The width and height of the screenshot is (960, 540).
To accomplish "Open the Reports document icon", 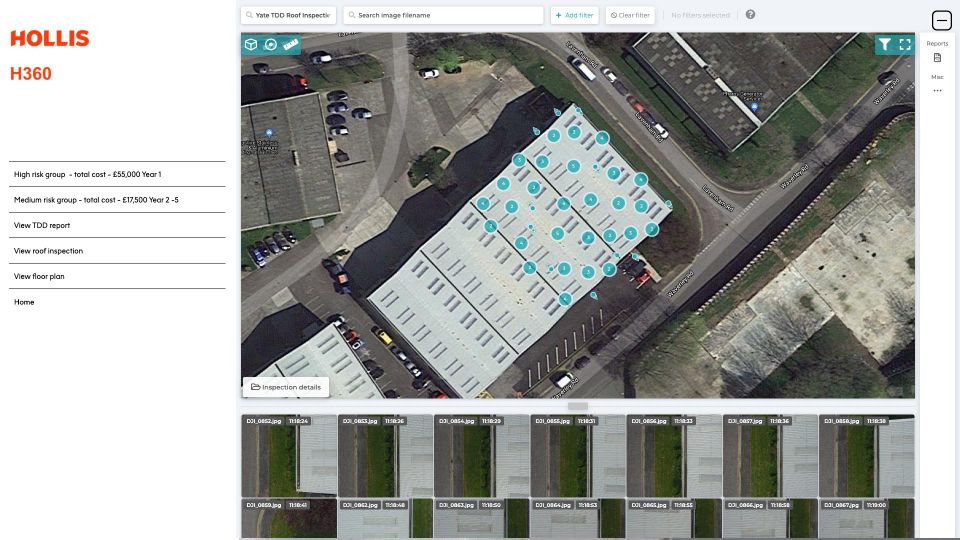I will click(937, 58).
